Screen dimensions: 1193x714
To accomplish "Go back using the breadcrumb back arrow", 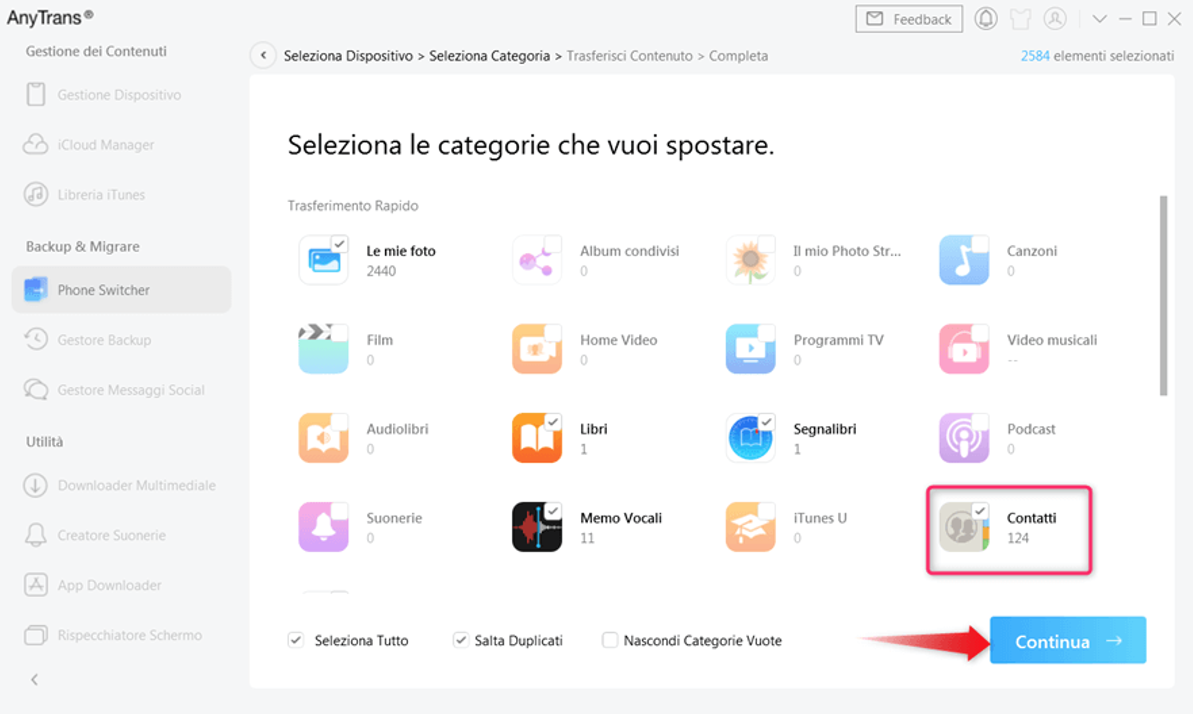I will tap(263, 56).
